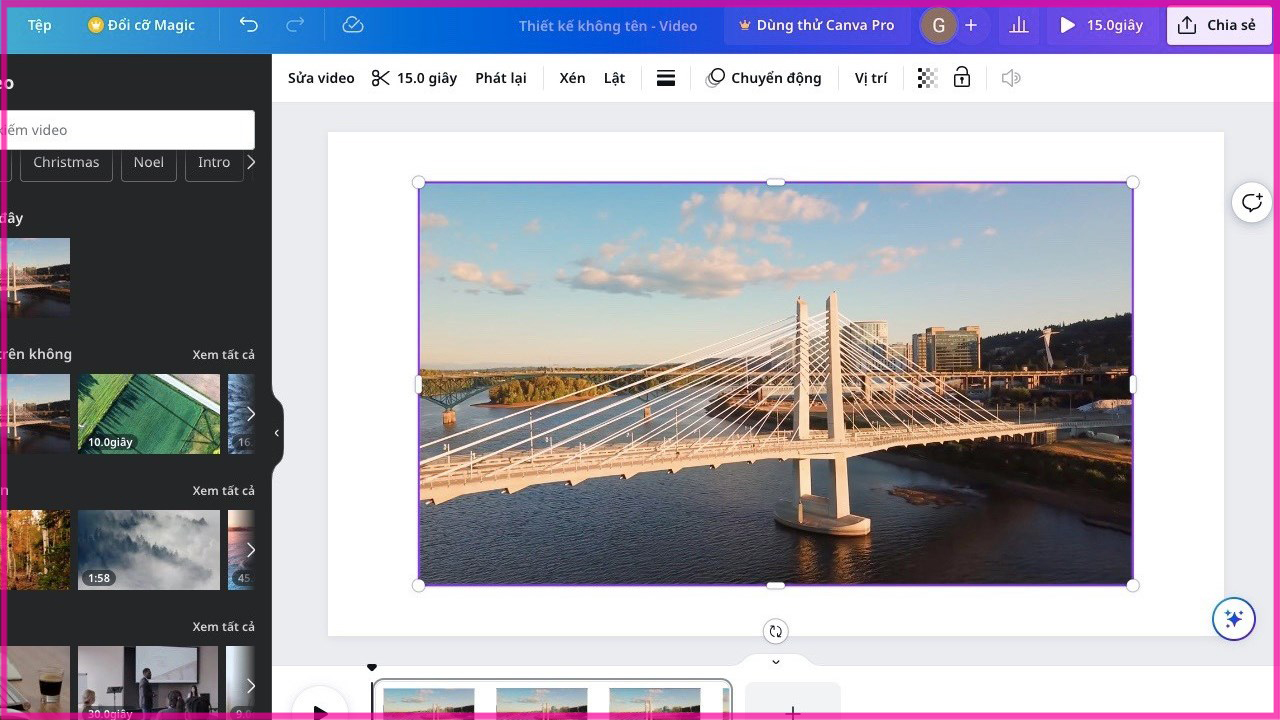Show more videos in the forest row
The width and height of the screenshot is (1280, 720).
(x=250, y=550)
